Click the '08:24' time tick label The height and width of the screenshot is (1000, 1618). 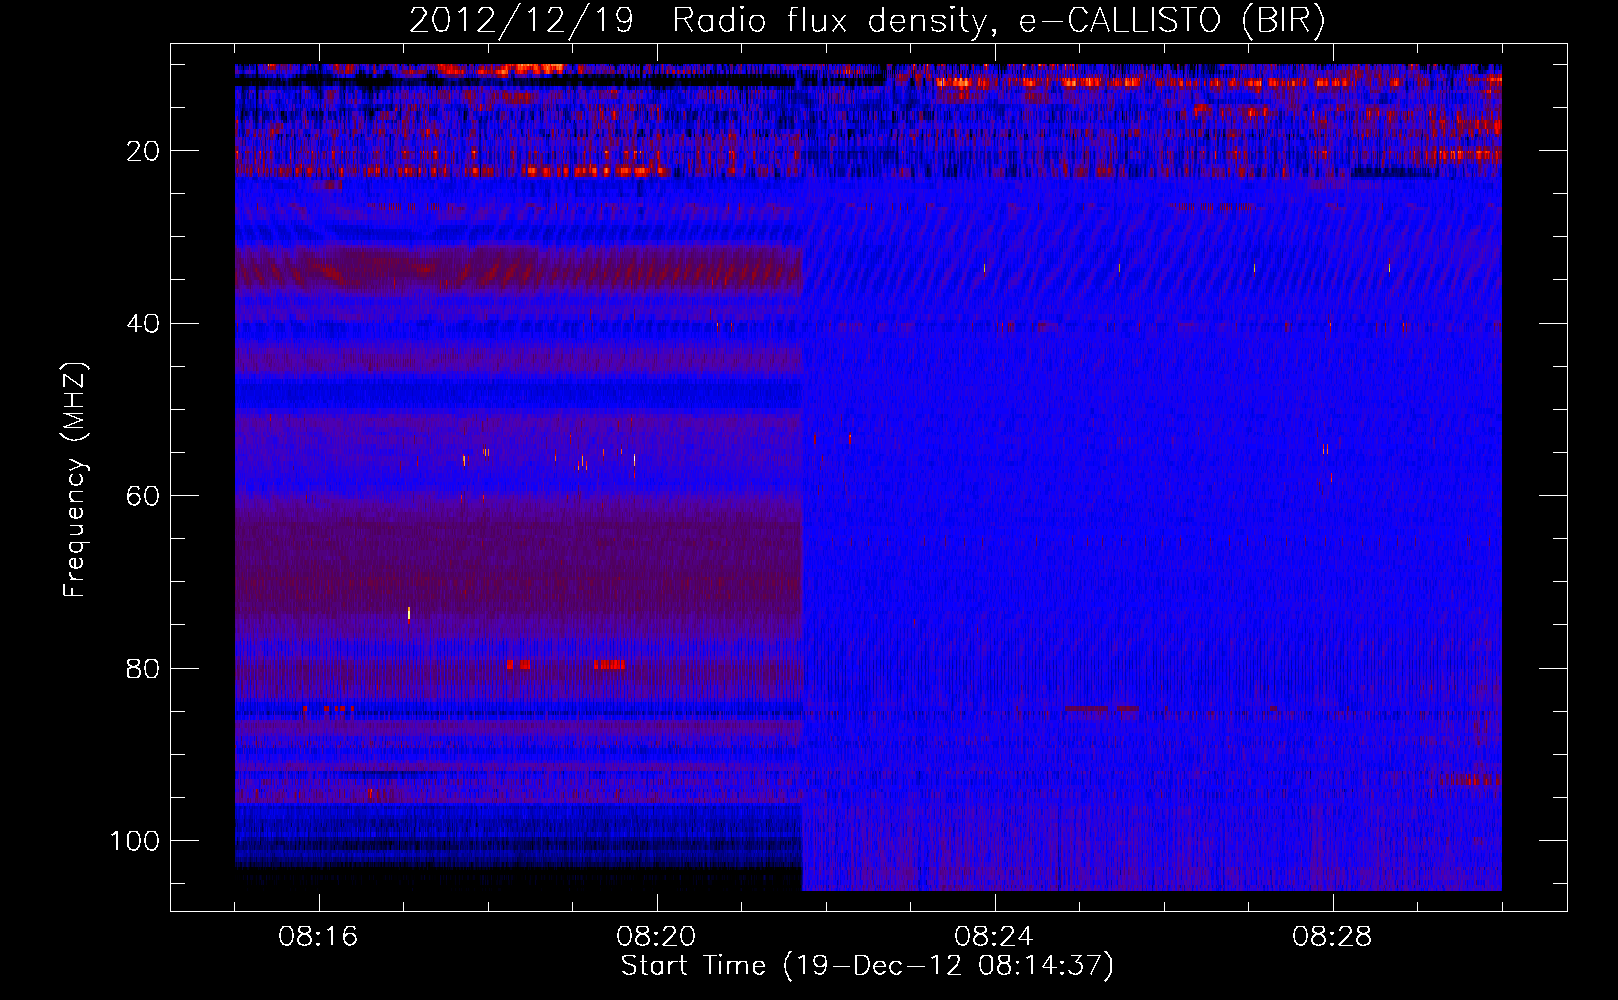tap(995, 937)
